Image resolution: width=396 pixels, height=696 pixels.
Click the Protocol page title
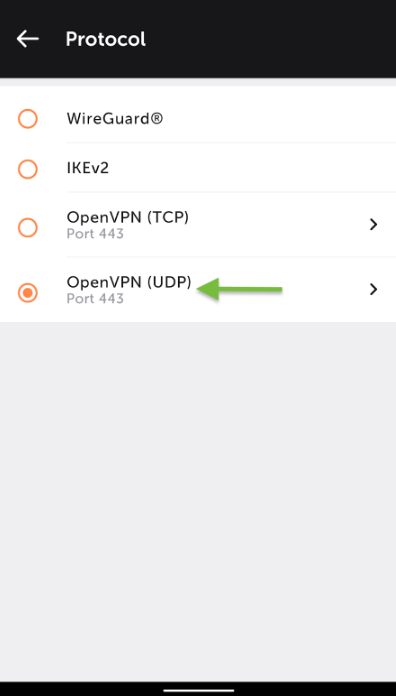[106, 39]
